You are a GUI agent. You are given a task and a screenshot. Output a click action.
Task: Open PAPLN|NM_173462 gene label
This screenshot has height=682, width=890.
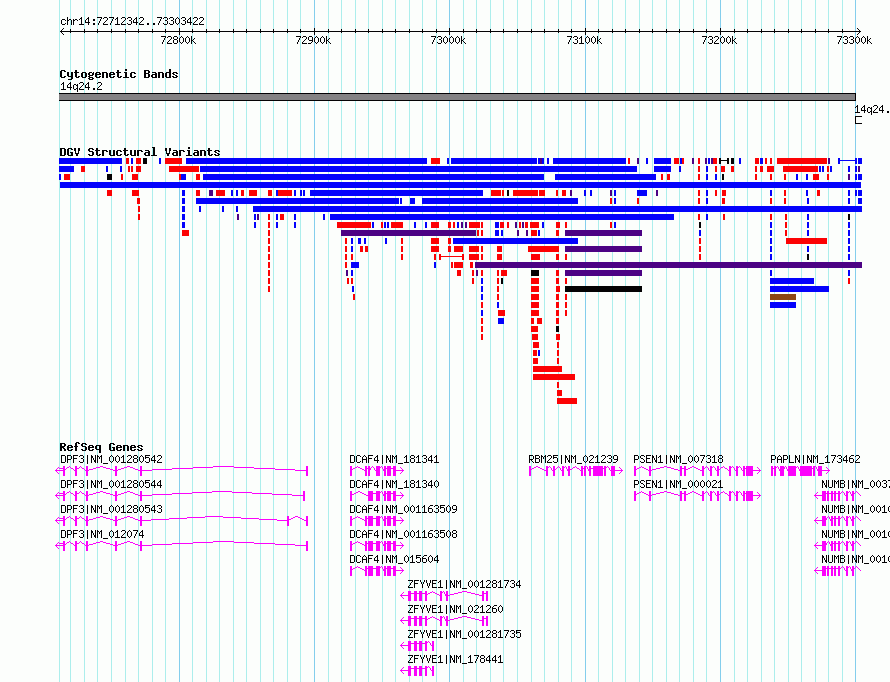[x=815, y=459]
